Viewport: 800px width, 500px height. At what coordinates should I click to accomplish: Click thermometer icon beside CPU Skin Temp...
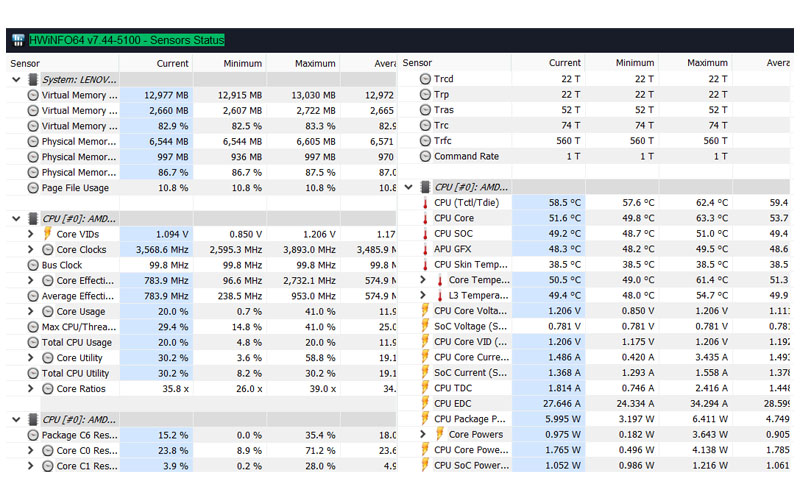[425, 265]
